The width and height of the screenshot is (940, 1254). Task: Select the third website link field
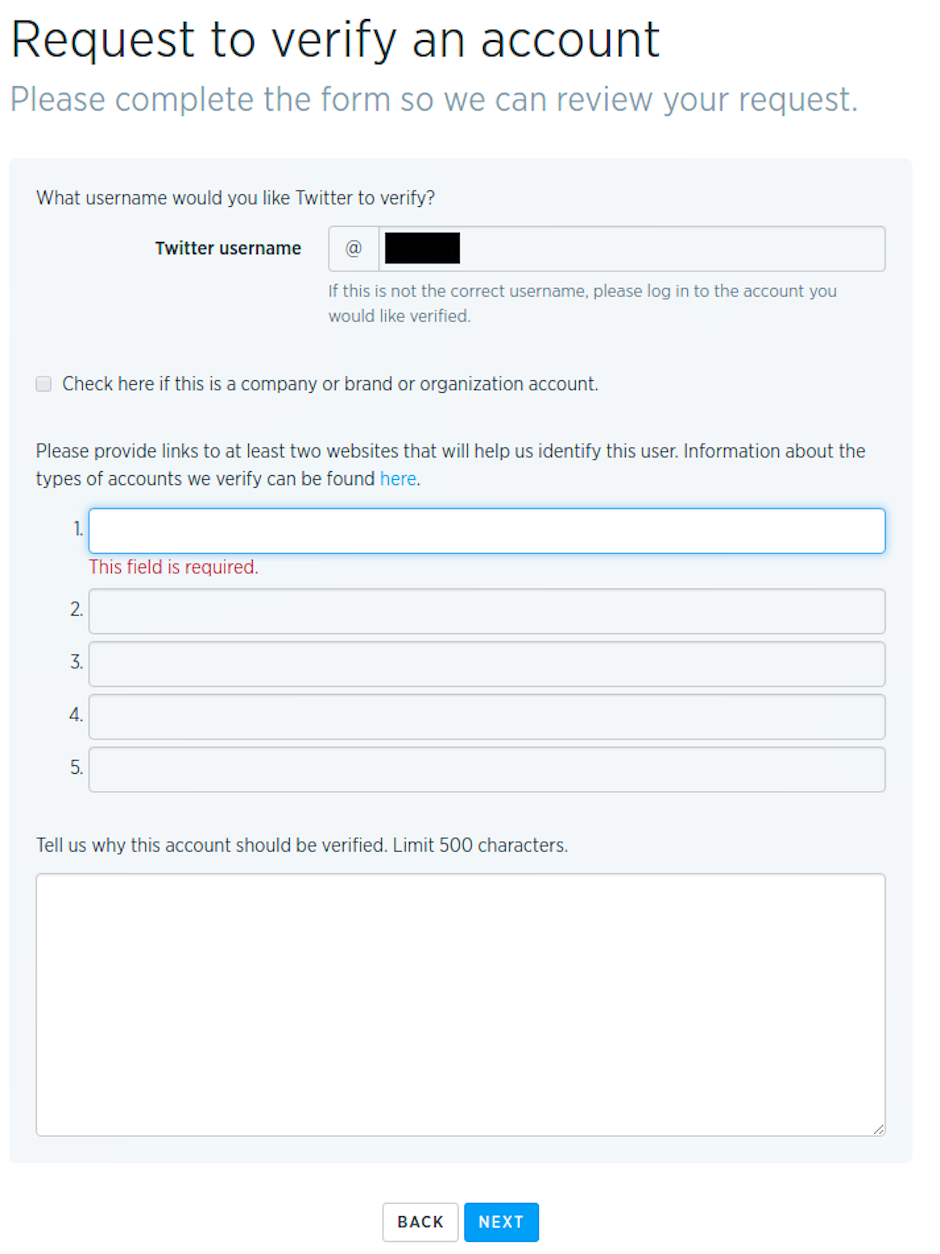(x=486, y=664)
